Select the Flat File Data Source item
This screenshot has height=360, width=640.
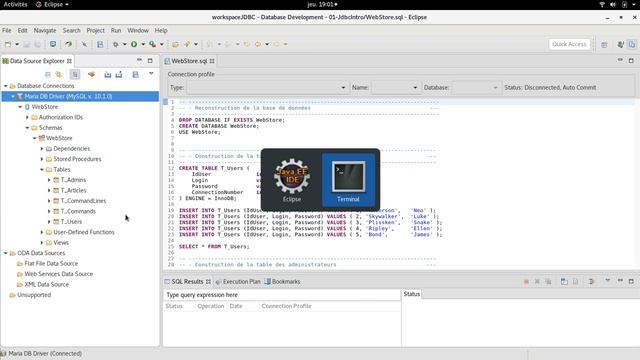pyautogui.click(x=51, y=264)
